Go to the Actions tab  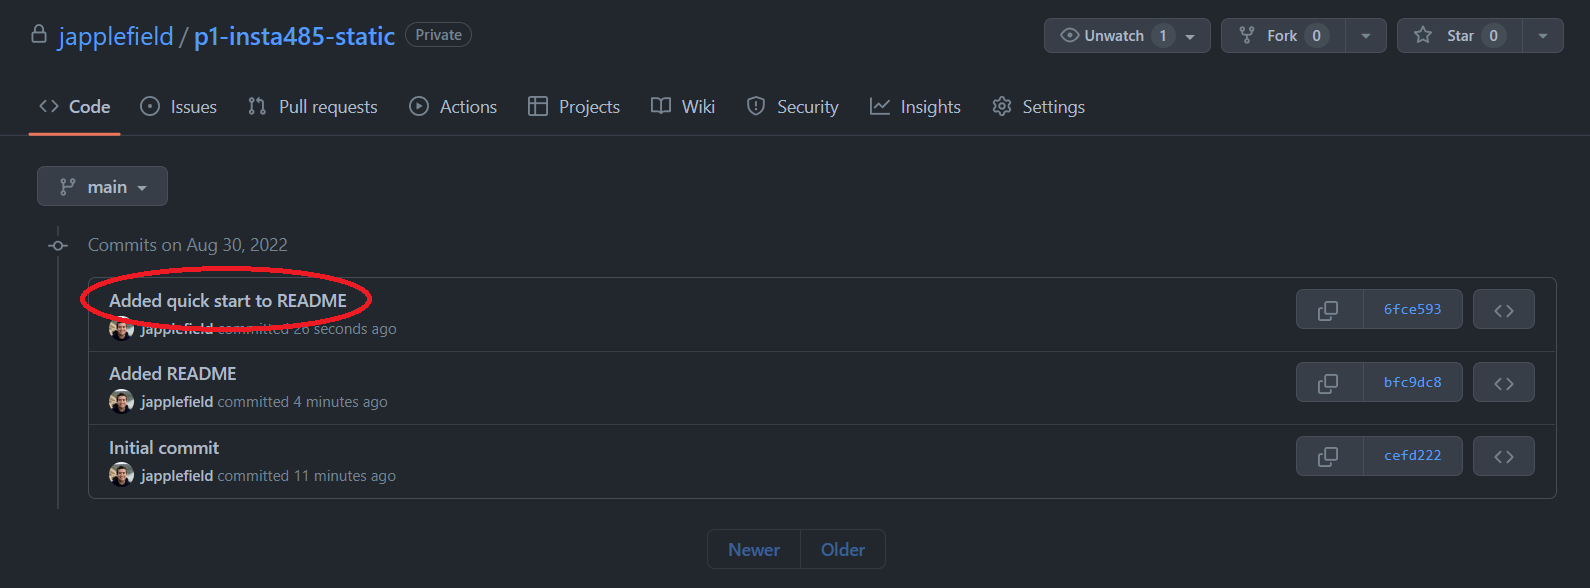click(x=453, y=107)
